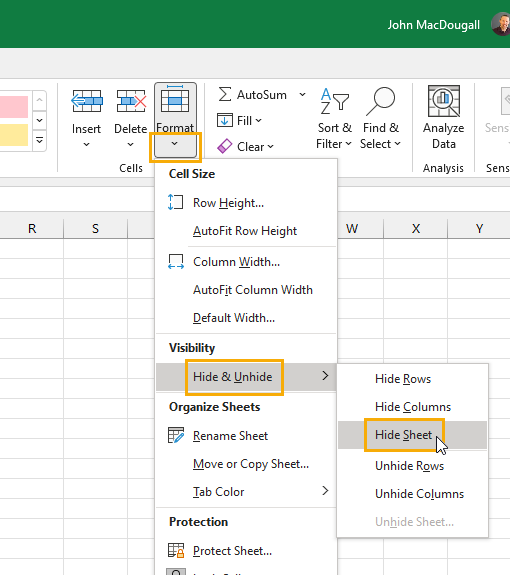This screenshot has height=575, width=510.
Task: Choose Move or Copy Sheet...
Action: pos(246,464)
